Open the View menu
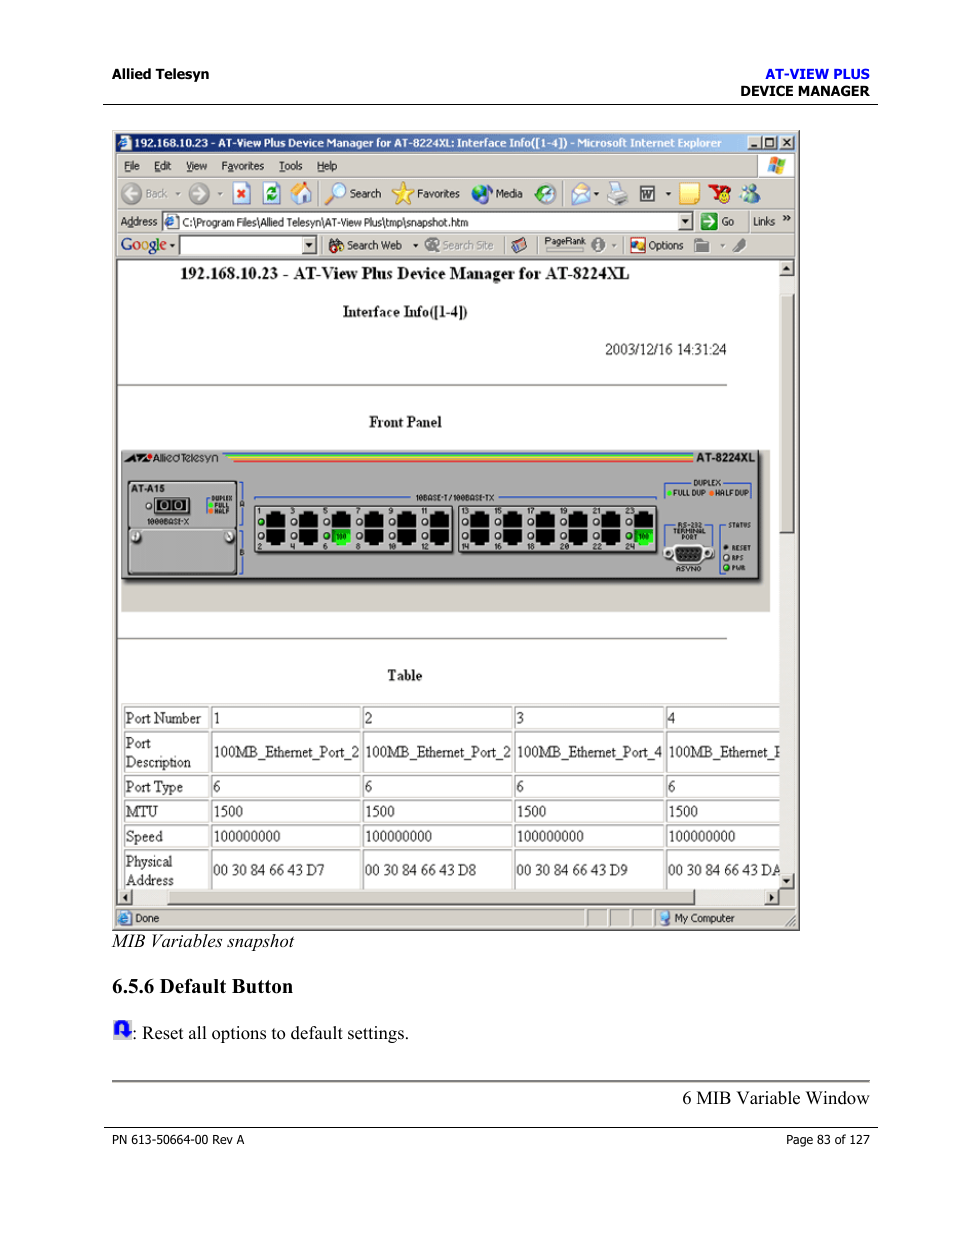954x1235 pixels. click(x=196, y=166)
